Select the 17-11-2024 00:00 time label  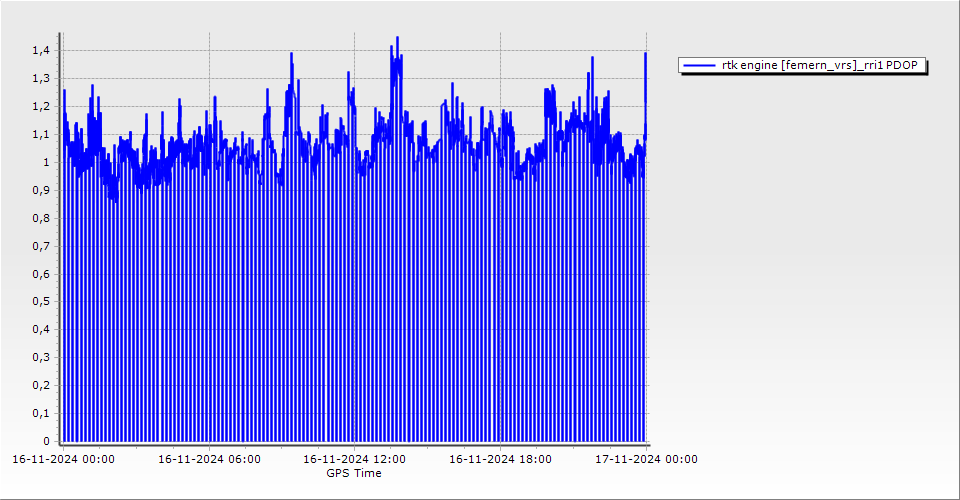click(x=646, y=459)
